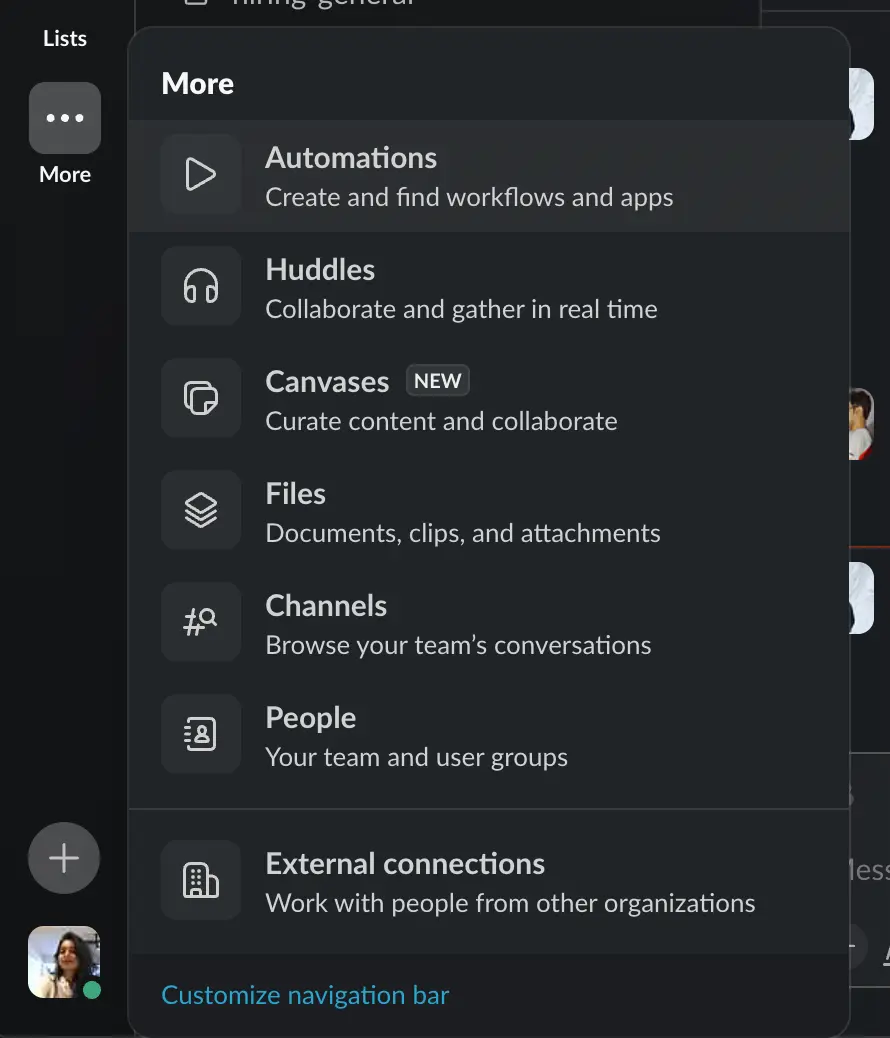
Task: Click the user profile avatar photo
Action: pos(64,962)
